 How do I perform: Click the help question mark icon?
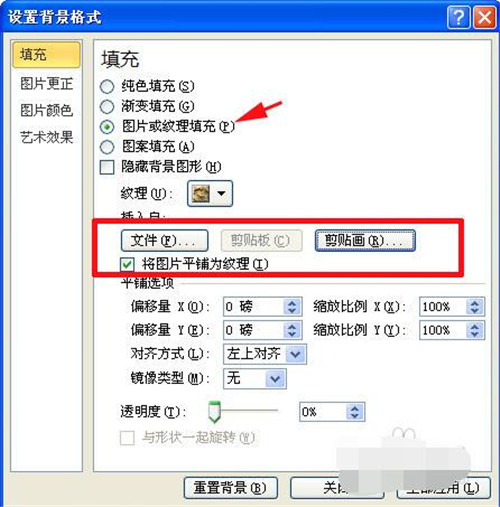tap(459, 18)
